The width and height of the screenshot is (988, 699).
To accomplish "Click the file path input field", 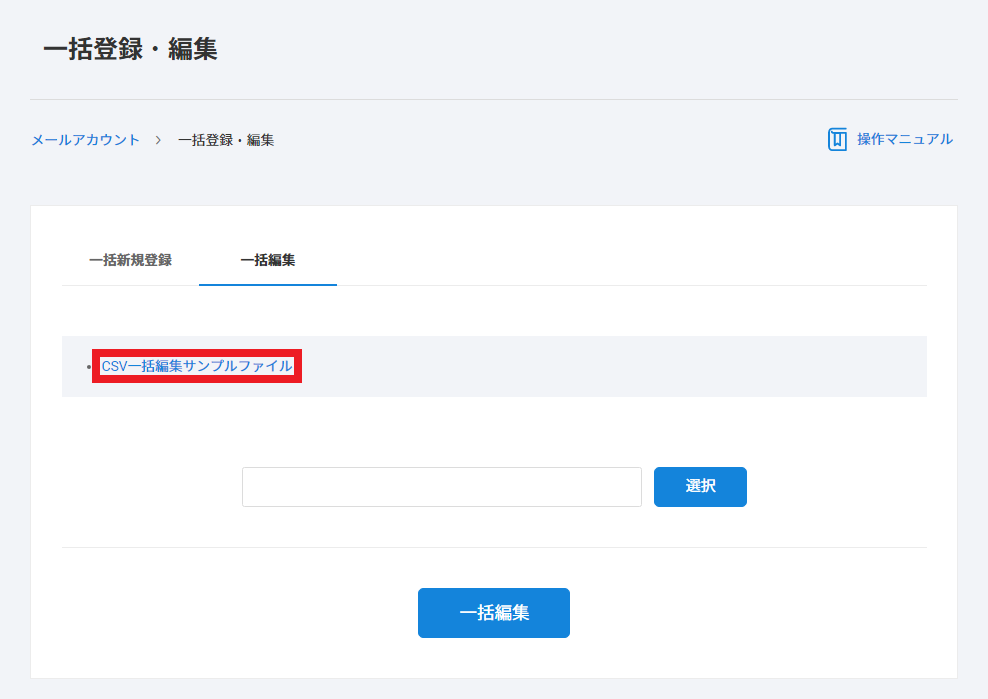I will pos(441,487).
